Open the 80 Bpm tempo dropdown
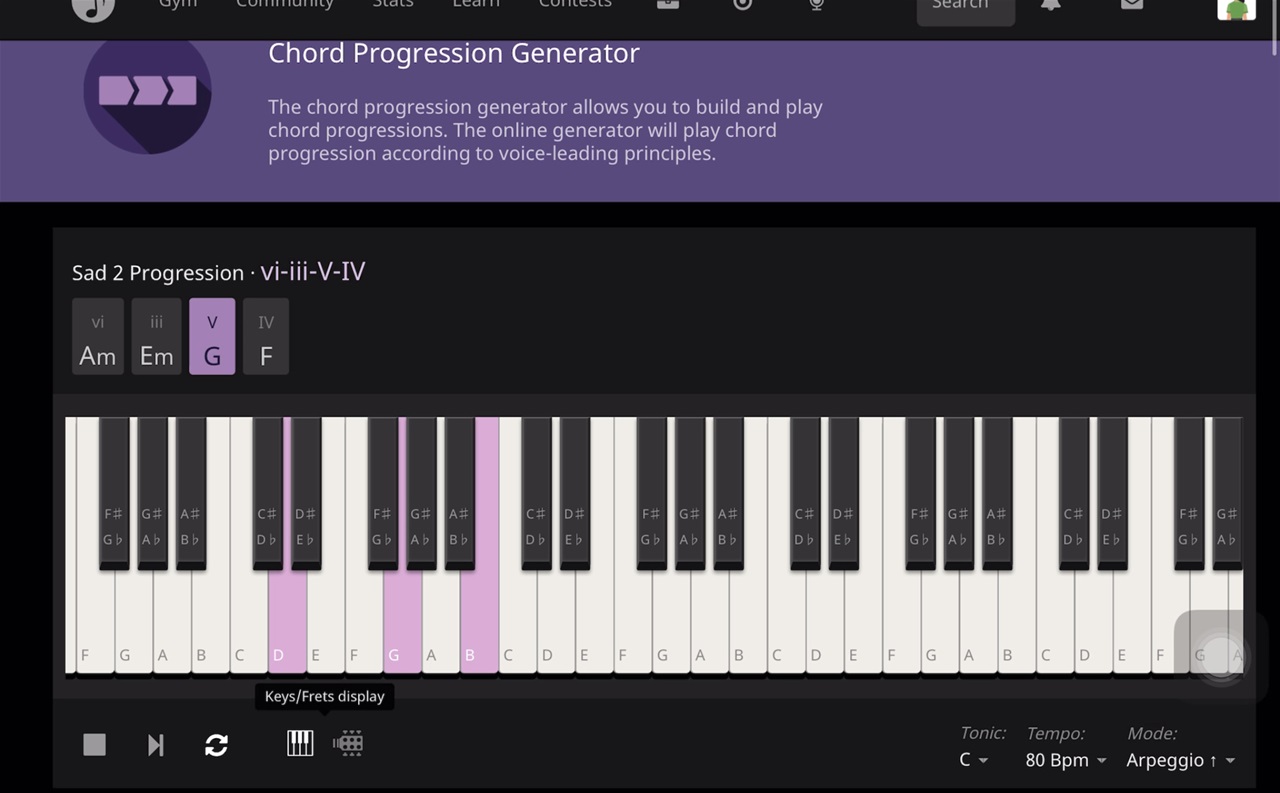The image size is (1280, 793). coord(1066,760)
